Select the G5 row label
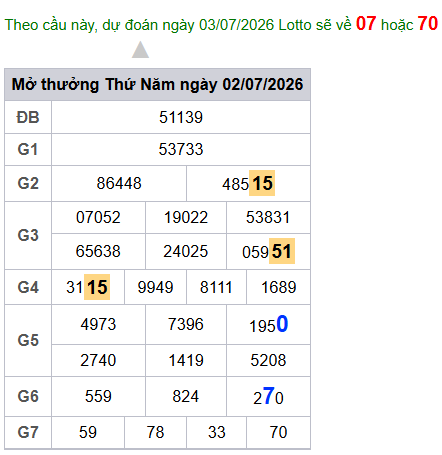This screenshot has height=455, width=442. coord(28,341)
